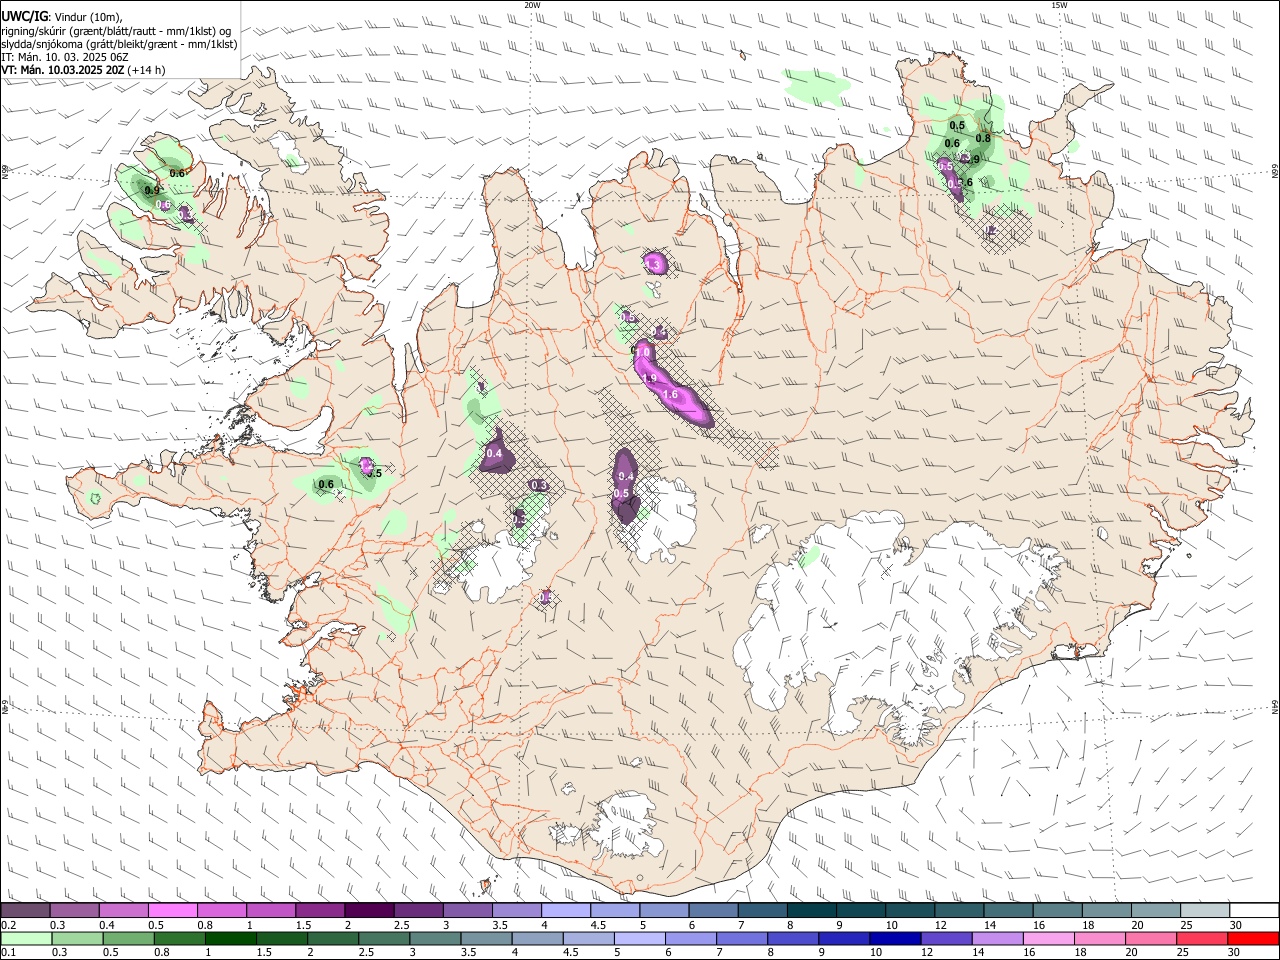This screenshot has width=1280, height=960.
Task: Pick the medium green 0.5–0.8 swatch, lower scale
Action: point(128,938)
